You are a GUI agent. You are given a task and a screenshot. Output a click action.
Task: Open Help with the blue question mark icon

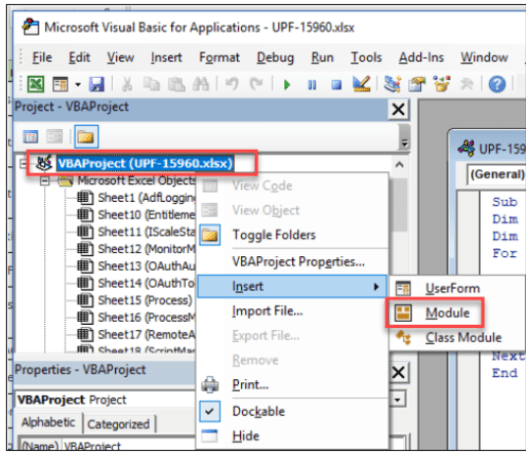pos(497,84)
